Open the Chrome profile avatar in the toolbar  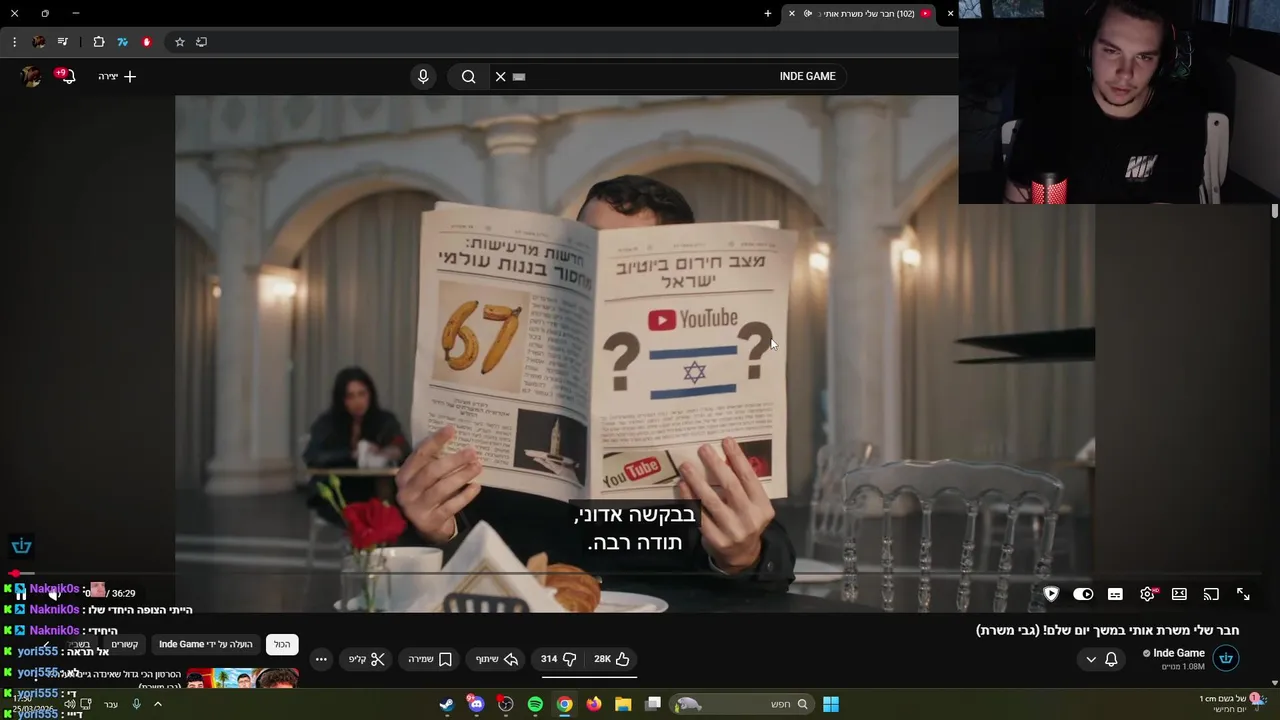(x=39, y=42)
